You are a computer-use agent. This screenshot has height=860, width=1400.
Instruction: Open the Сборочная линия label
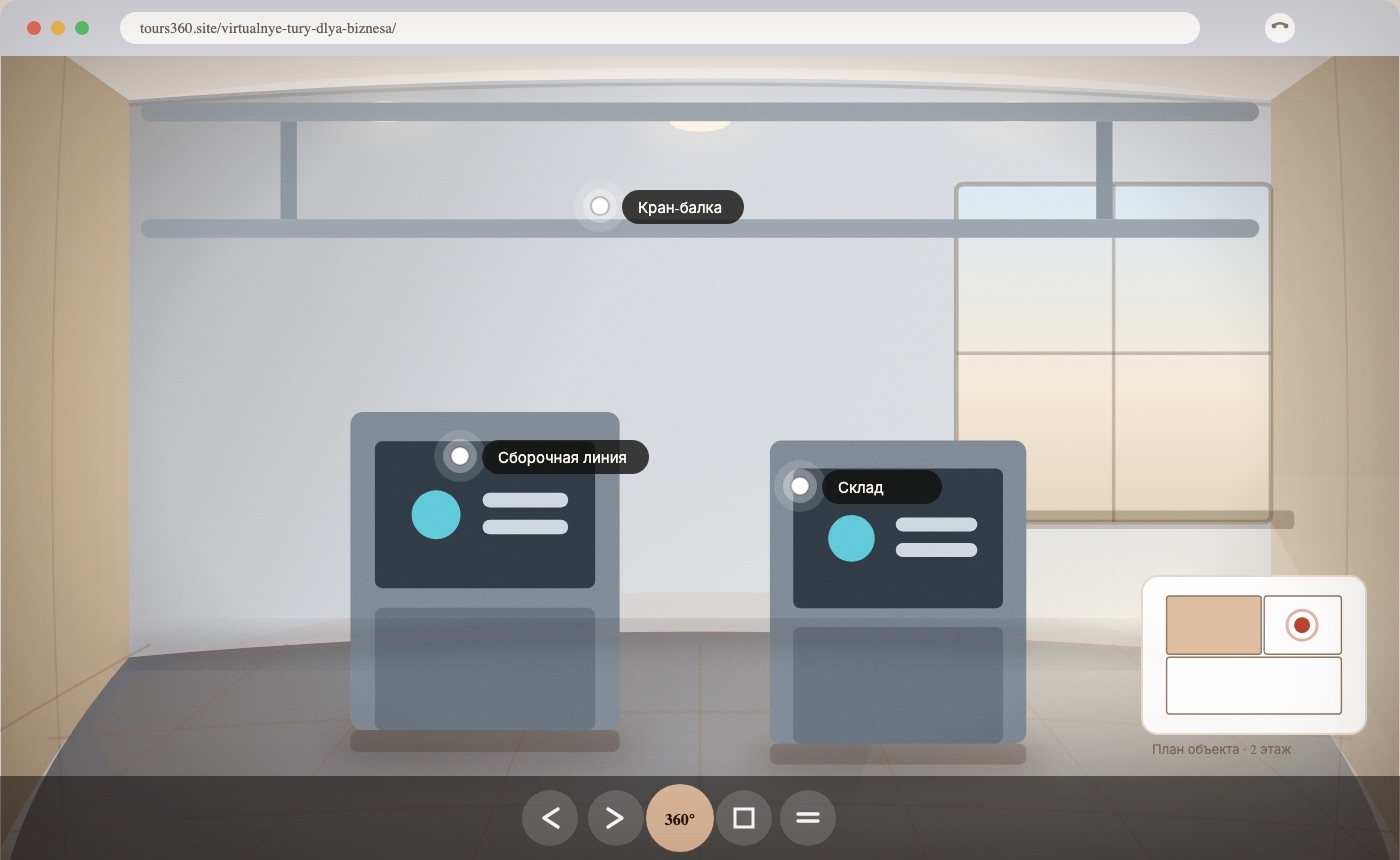[565, 457]
